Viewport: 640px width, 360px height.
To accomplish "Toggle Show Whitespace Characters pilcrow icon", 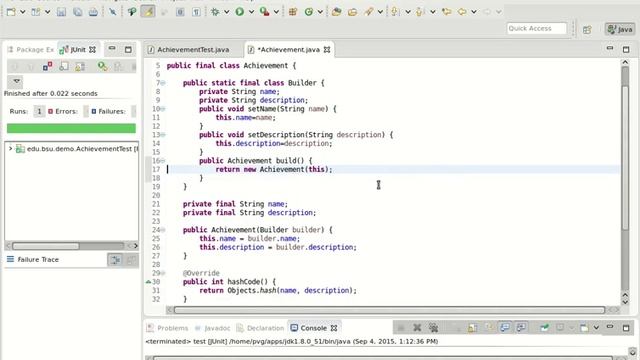I will click(196, 12).
